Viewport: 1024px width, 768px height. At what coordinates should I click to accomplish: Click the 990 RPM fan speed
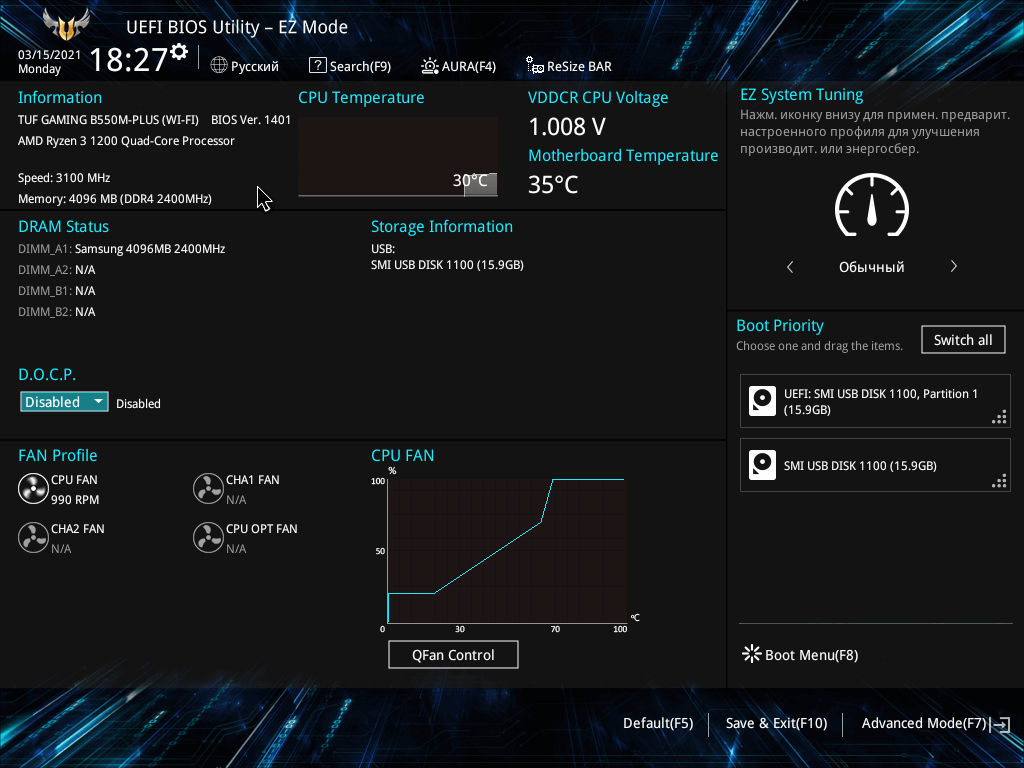(x=75, y=500)
